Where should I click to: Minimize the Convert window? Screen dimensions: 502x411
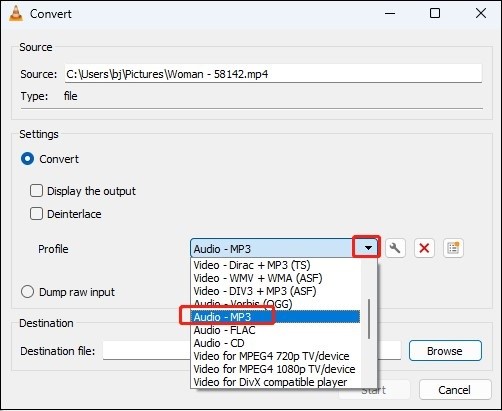point(390,13)
